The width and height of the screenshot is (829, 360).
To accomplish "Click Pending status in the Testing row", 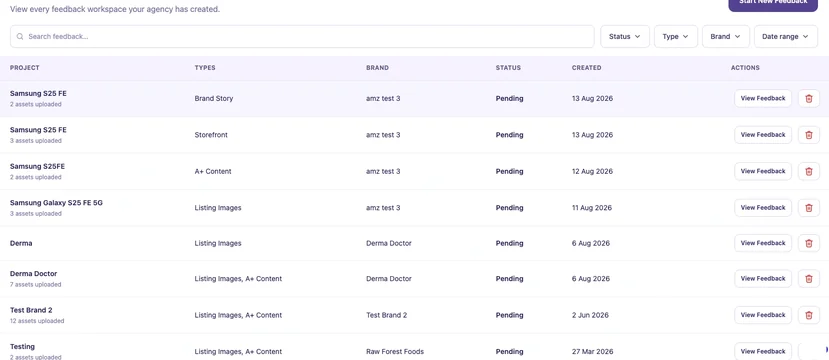I will pyautogui.click(x=510, y=352).
